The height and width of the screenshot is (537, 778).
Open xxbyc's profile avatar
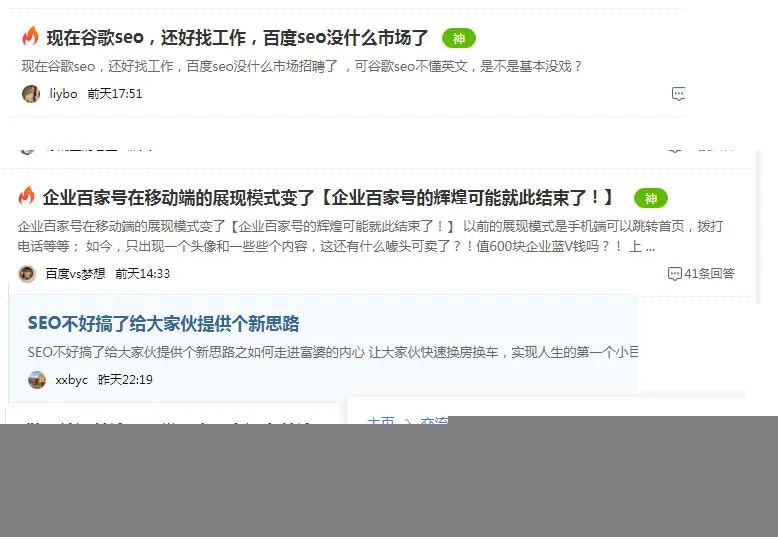click(37, 380)
